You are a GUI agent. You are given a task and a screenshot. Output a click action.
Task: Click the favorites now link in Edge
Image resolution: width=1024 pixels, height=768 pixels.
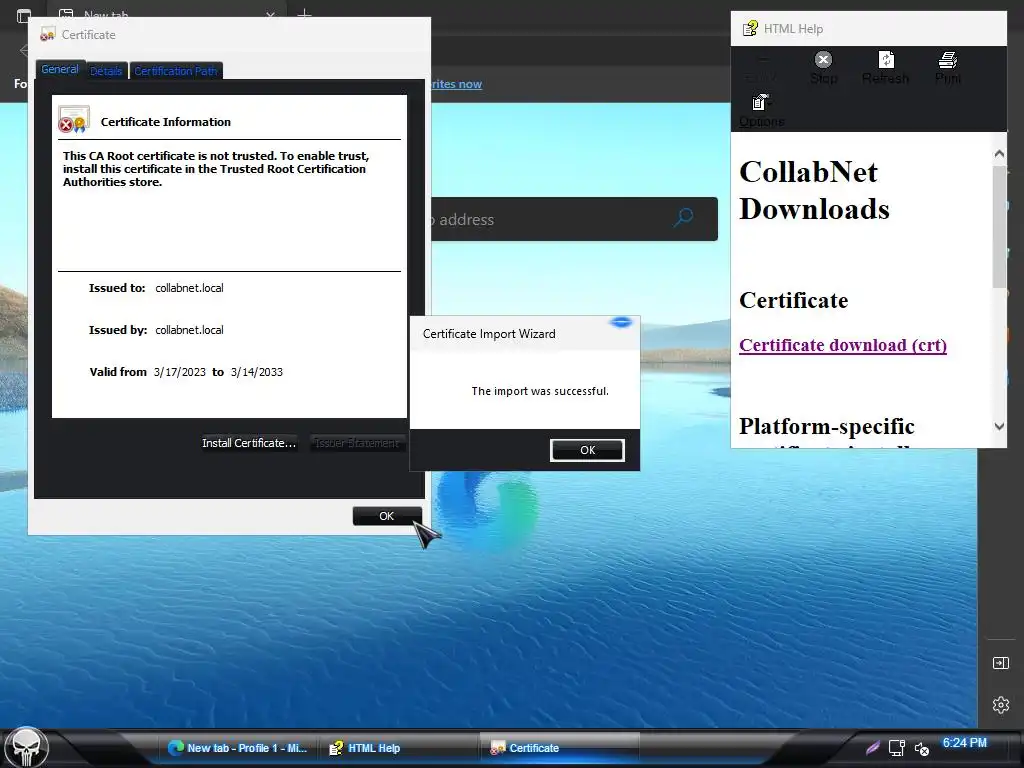[x=456, y=84]
